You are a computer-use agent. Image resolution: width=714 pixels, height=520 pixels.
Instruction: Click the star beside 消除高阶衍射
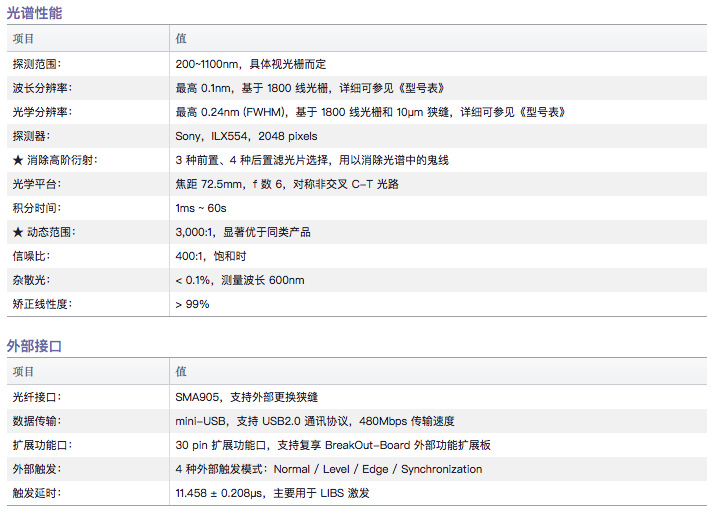tap(18, 160)
